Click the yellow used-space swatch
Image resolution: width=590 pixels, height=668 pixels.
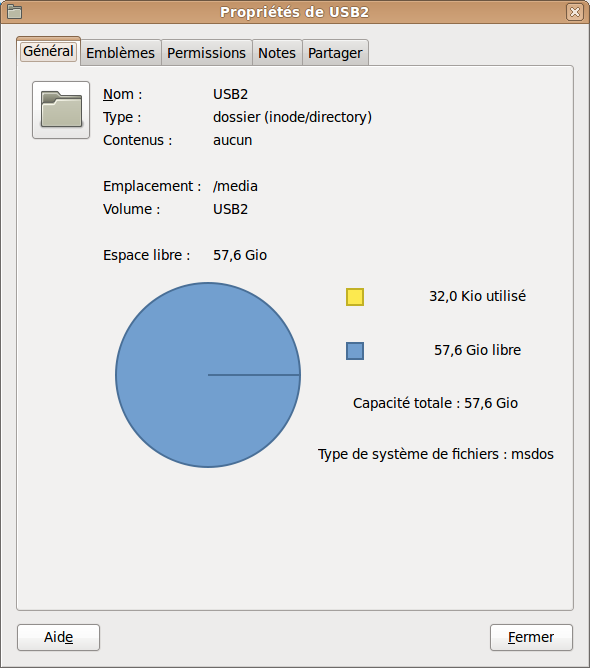pyautogui.click(x=355, y=297)
